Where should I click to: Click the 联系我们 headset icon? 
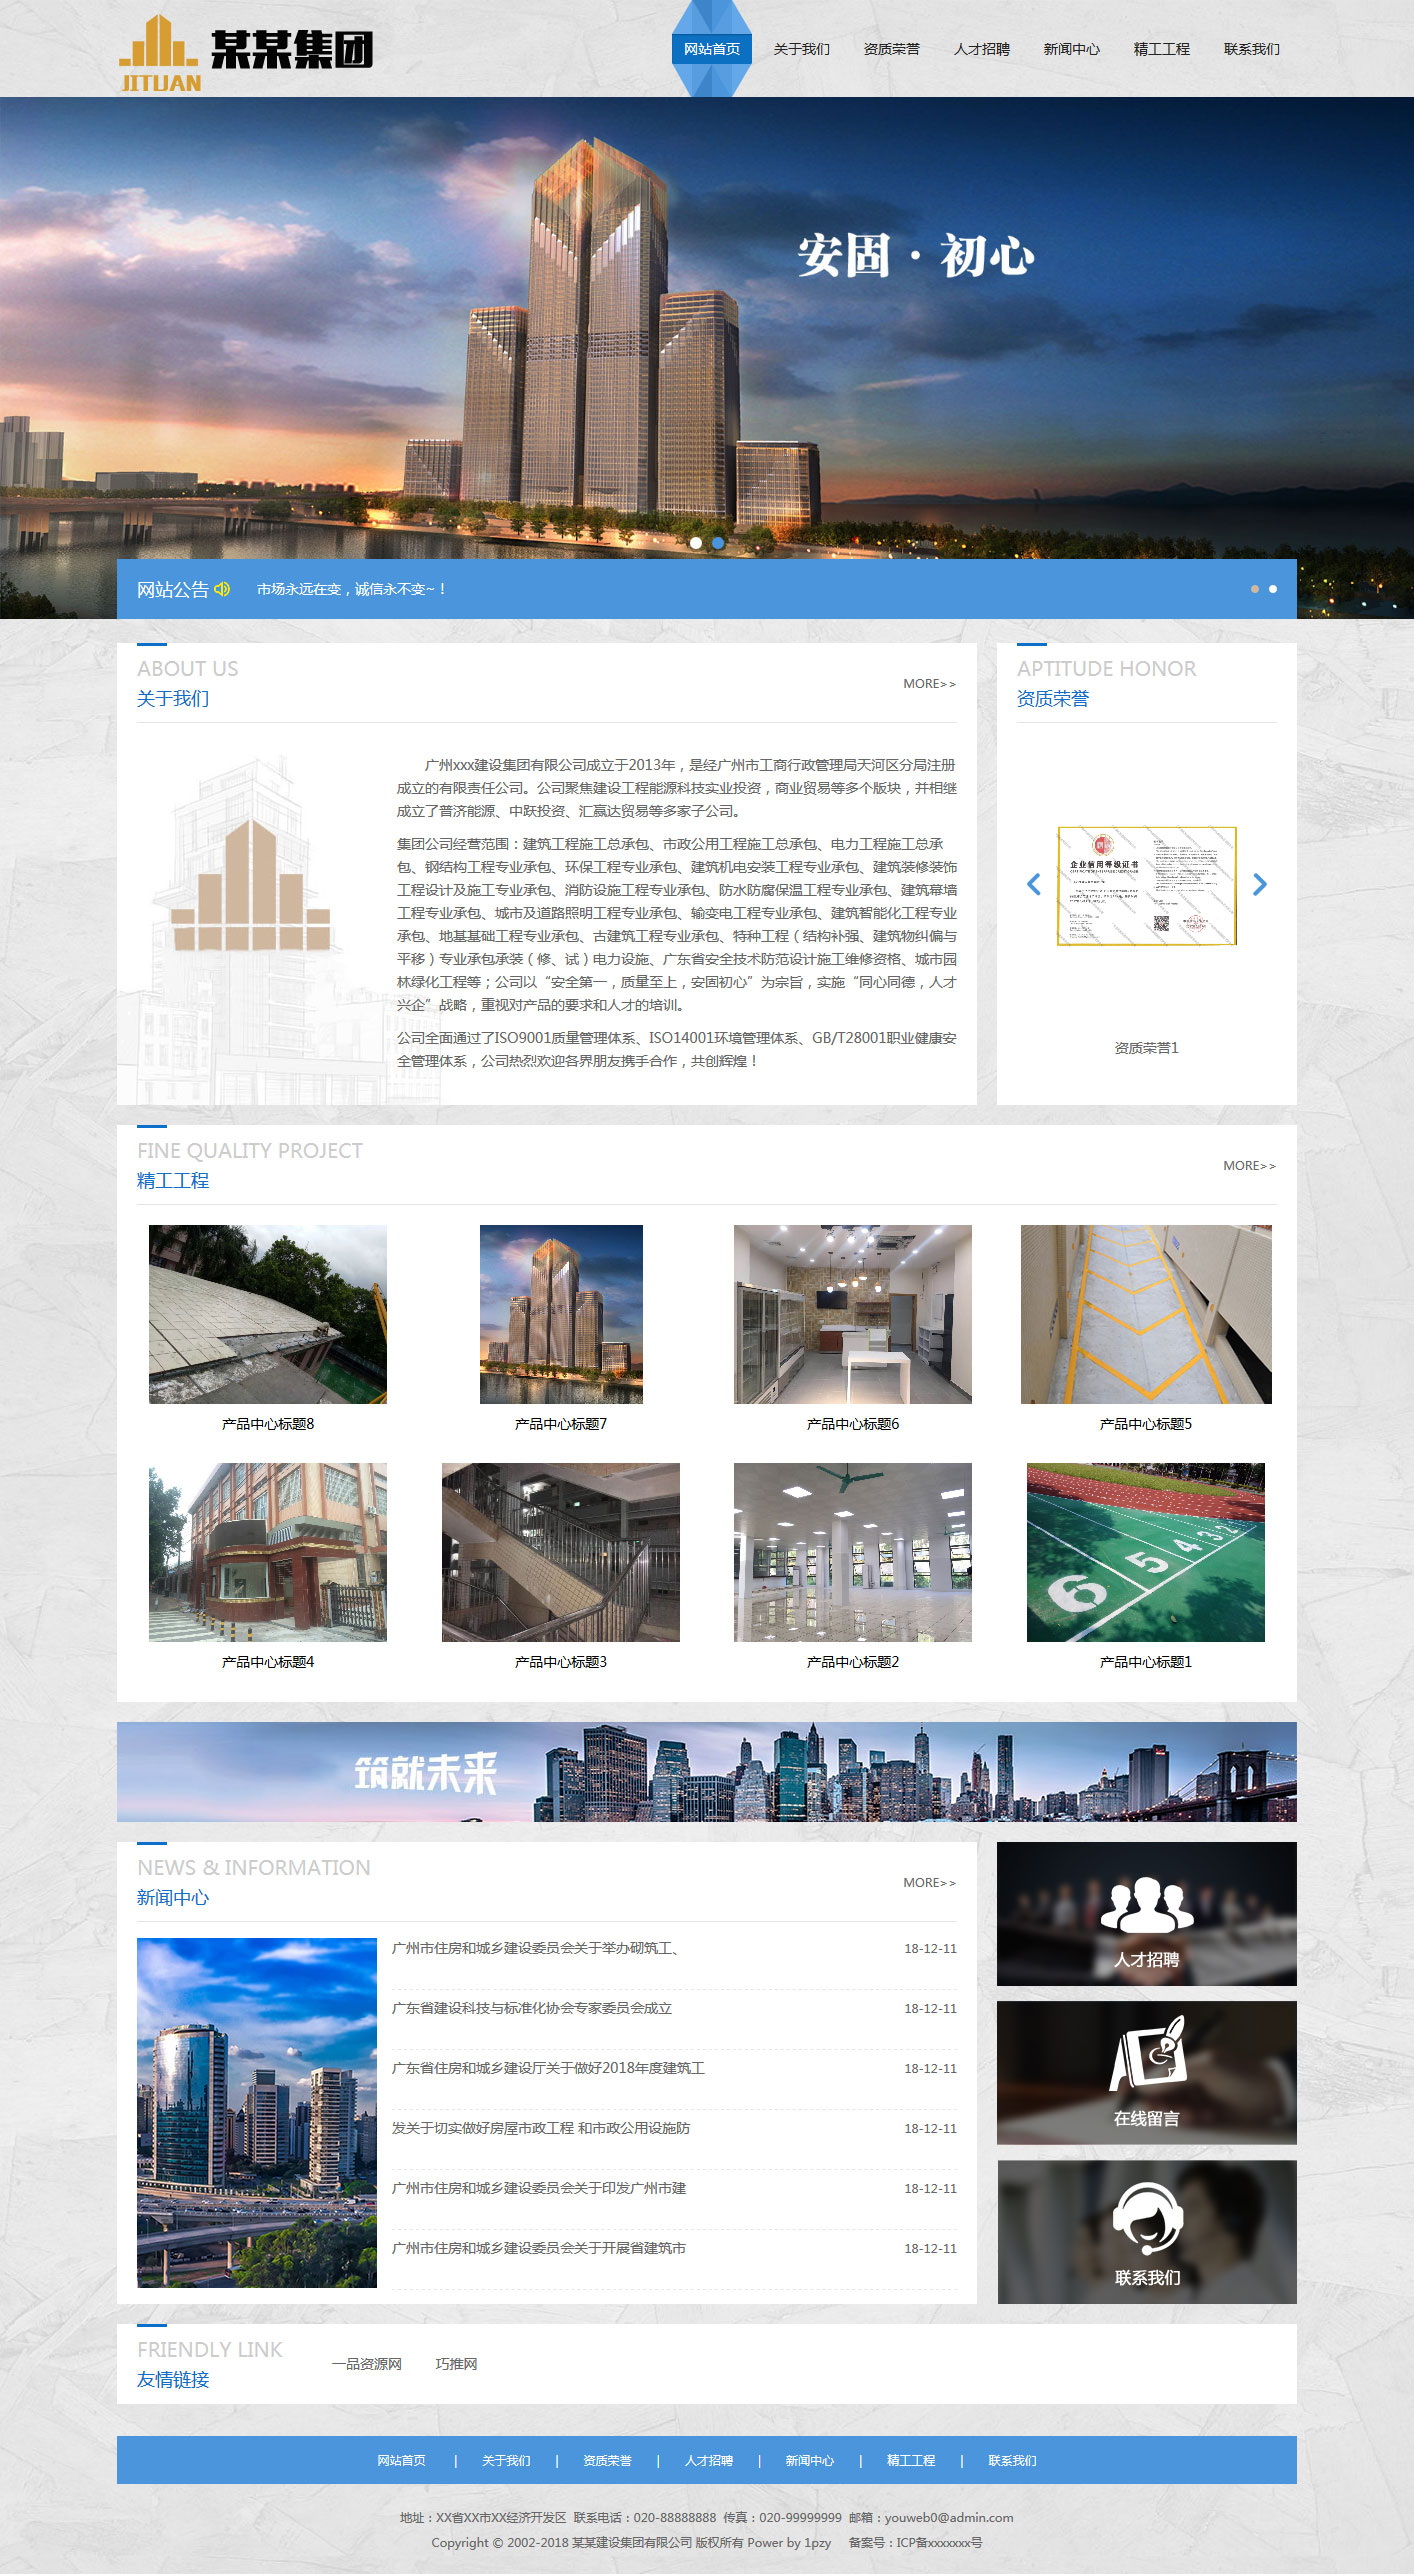coord(1147,2219)
